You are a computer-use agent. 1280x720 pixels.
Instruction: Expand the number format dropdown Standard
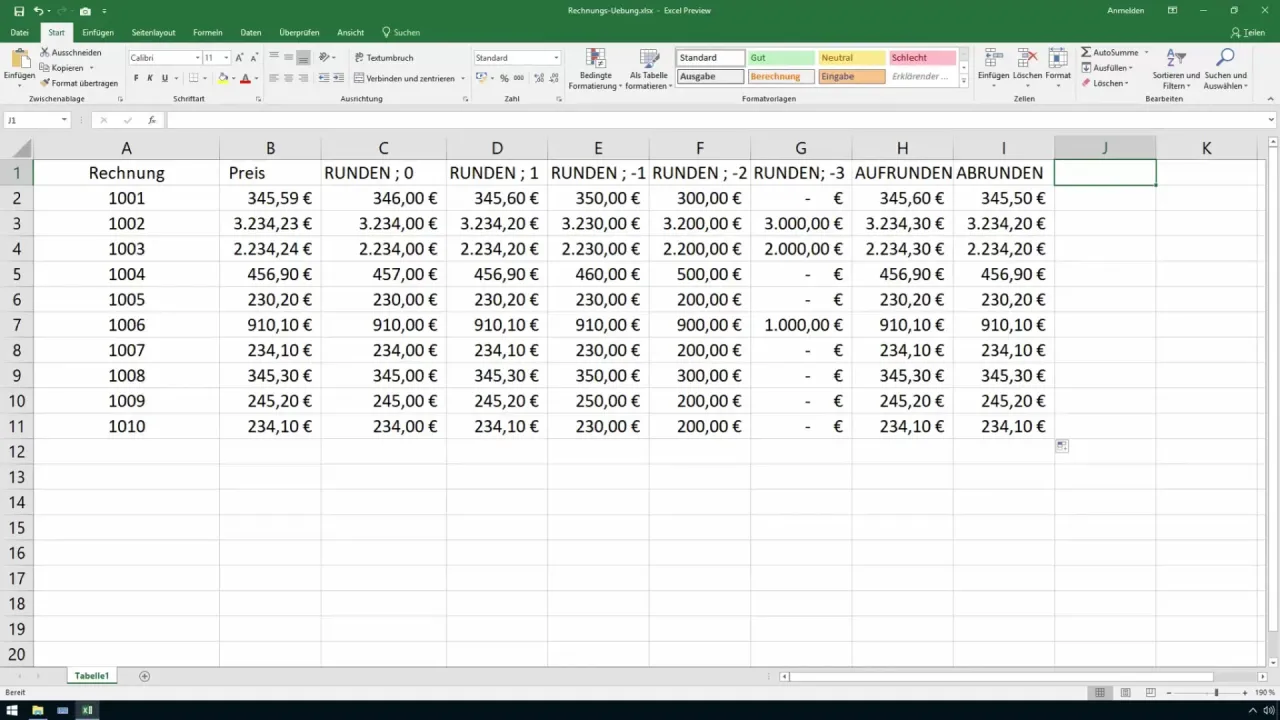point(556,58)
